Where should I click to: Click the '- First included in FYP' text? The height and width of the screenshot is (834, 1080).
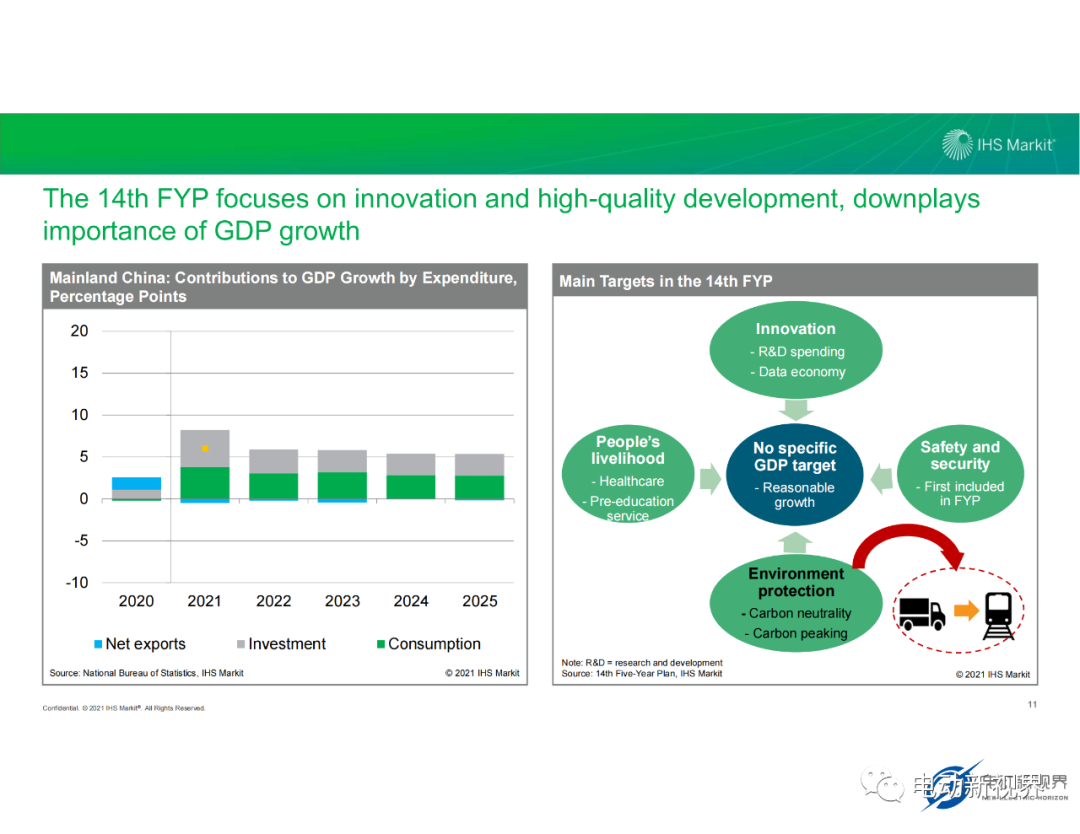pyautogui.click(x=959, y=493)
